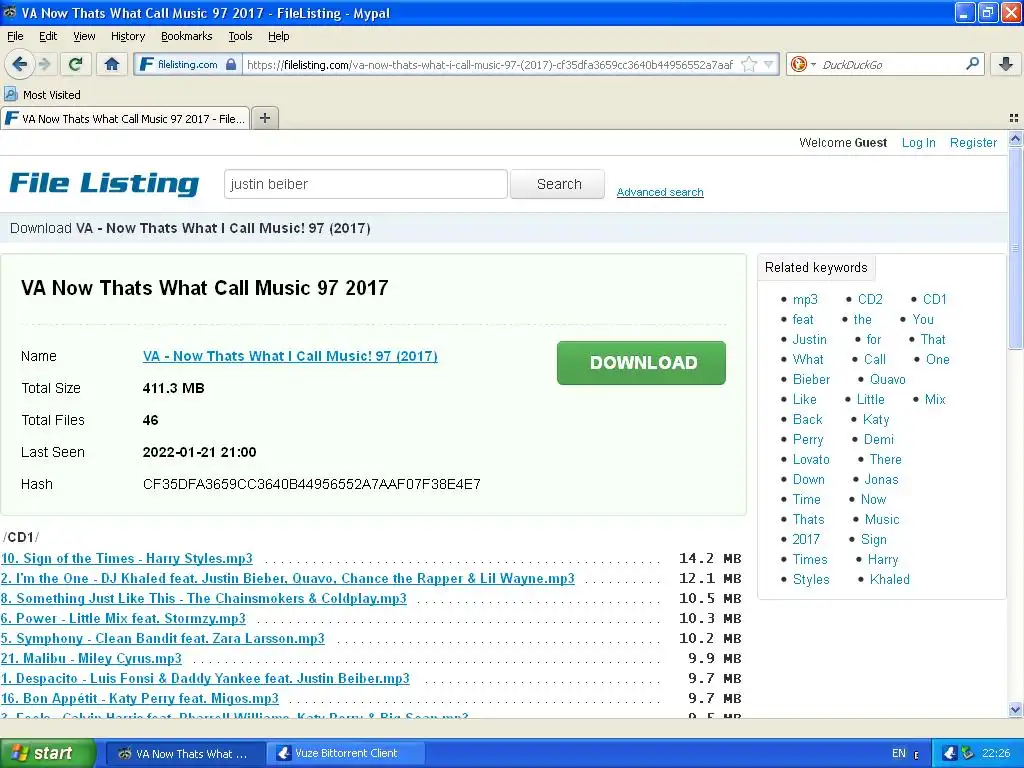The width and height of the screenshot is (1024, 768).
Task: Select the VA Now Thats What Call Music tab
Action: pos(125,118)
